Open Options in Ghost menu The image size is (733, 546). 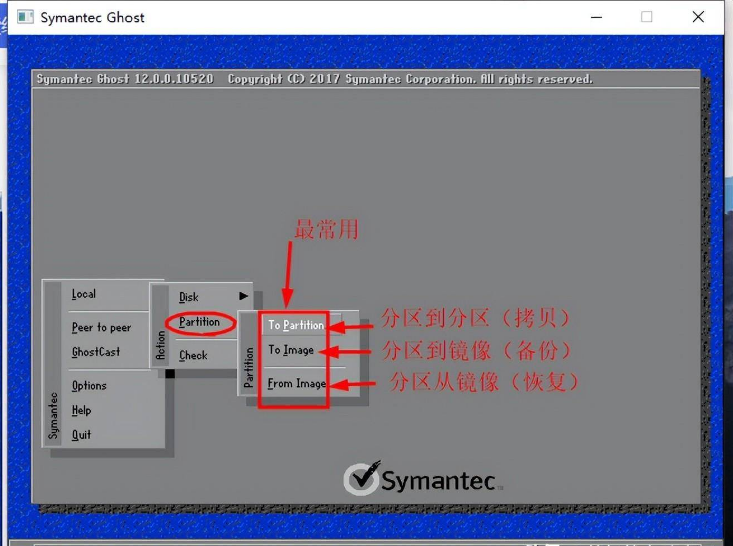[89, 386]
